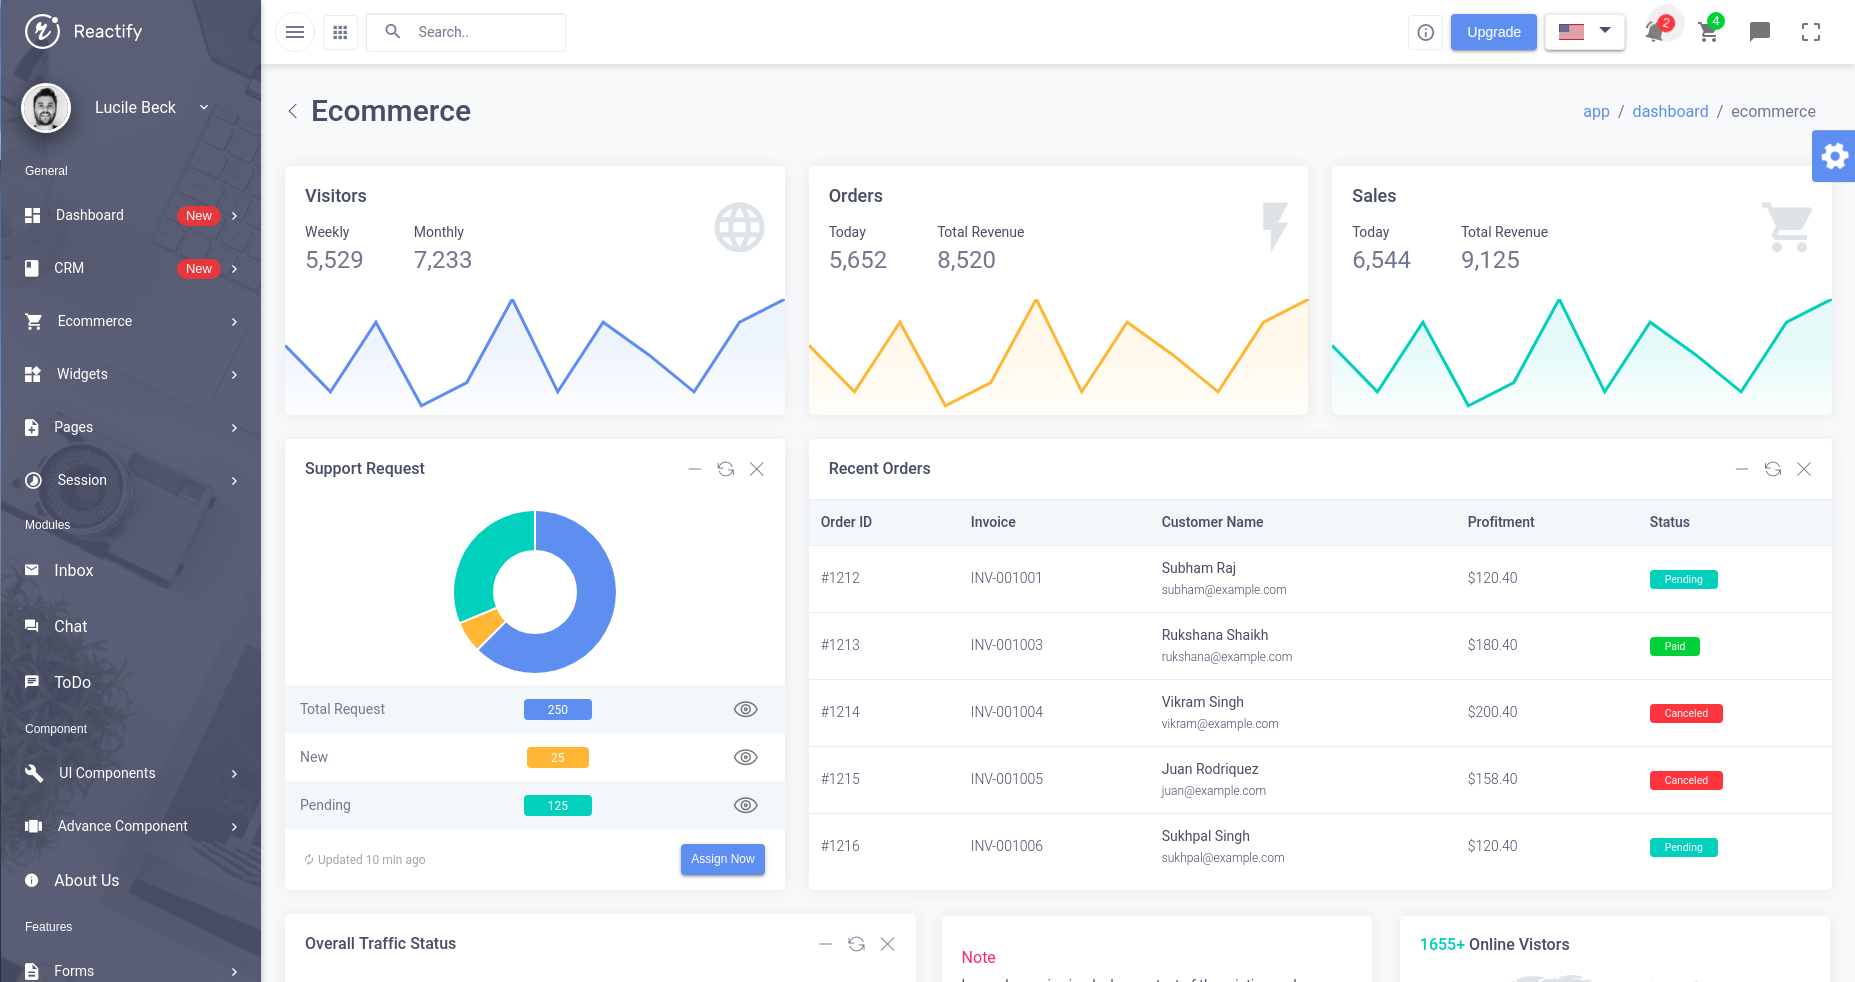1855x982 pixels.
Task: Click the yellow 25 progress badge for New requests
Action: [x=557, y=757]
